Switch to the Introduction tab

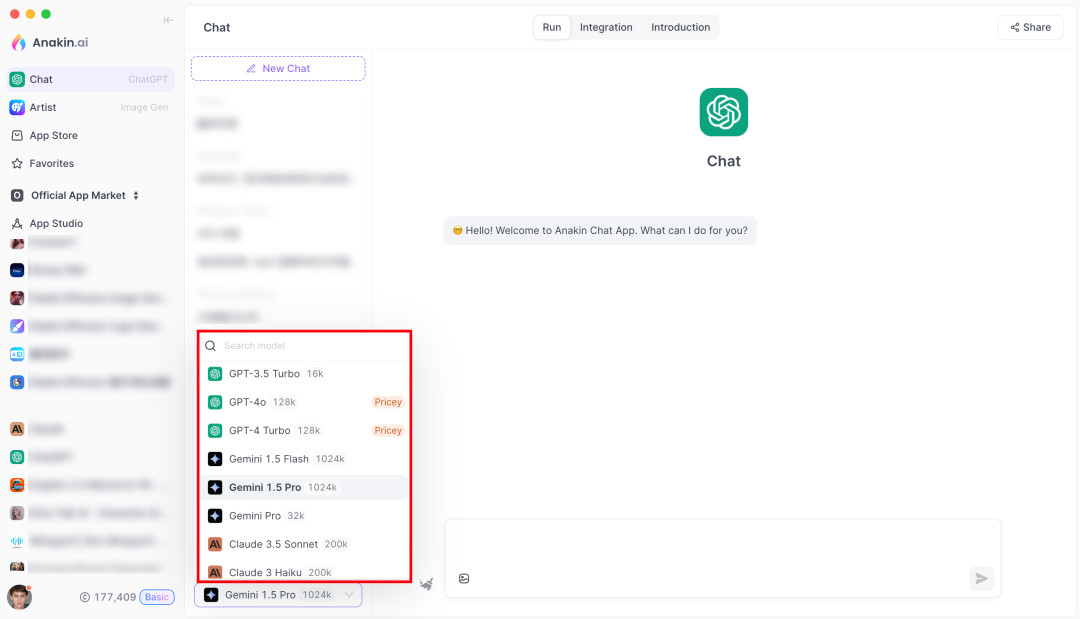click(681, 28)
